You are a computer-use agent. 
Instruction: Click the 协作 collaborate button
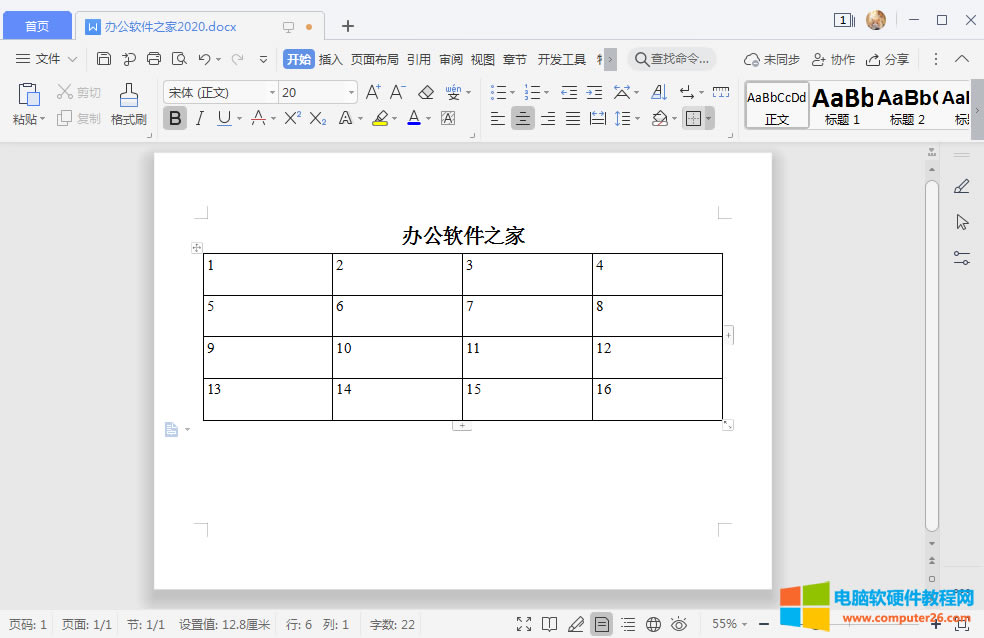[833, 59]
